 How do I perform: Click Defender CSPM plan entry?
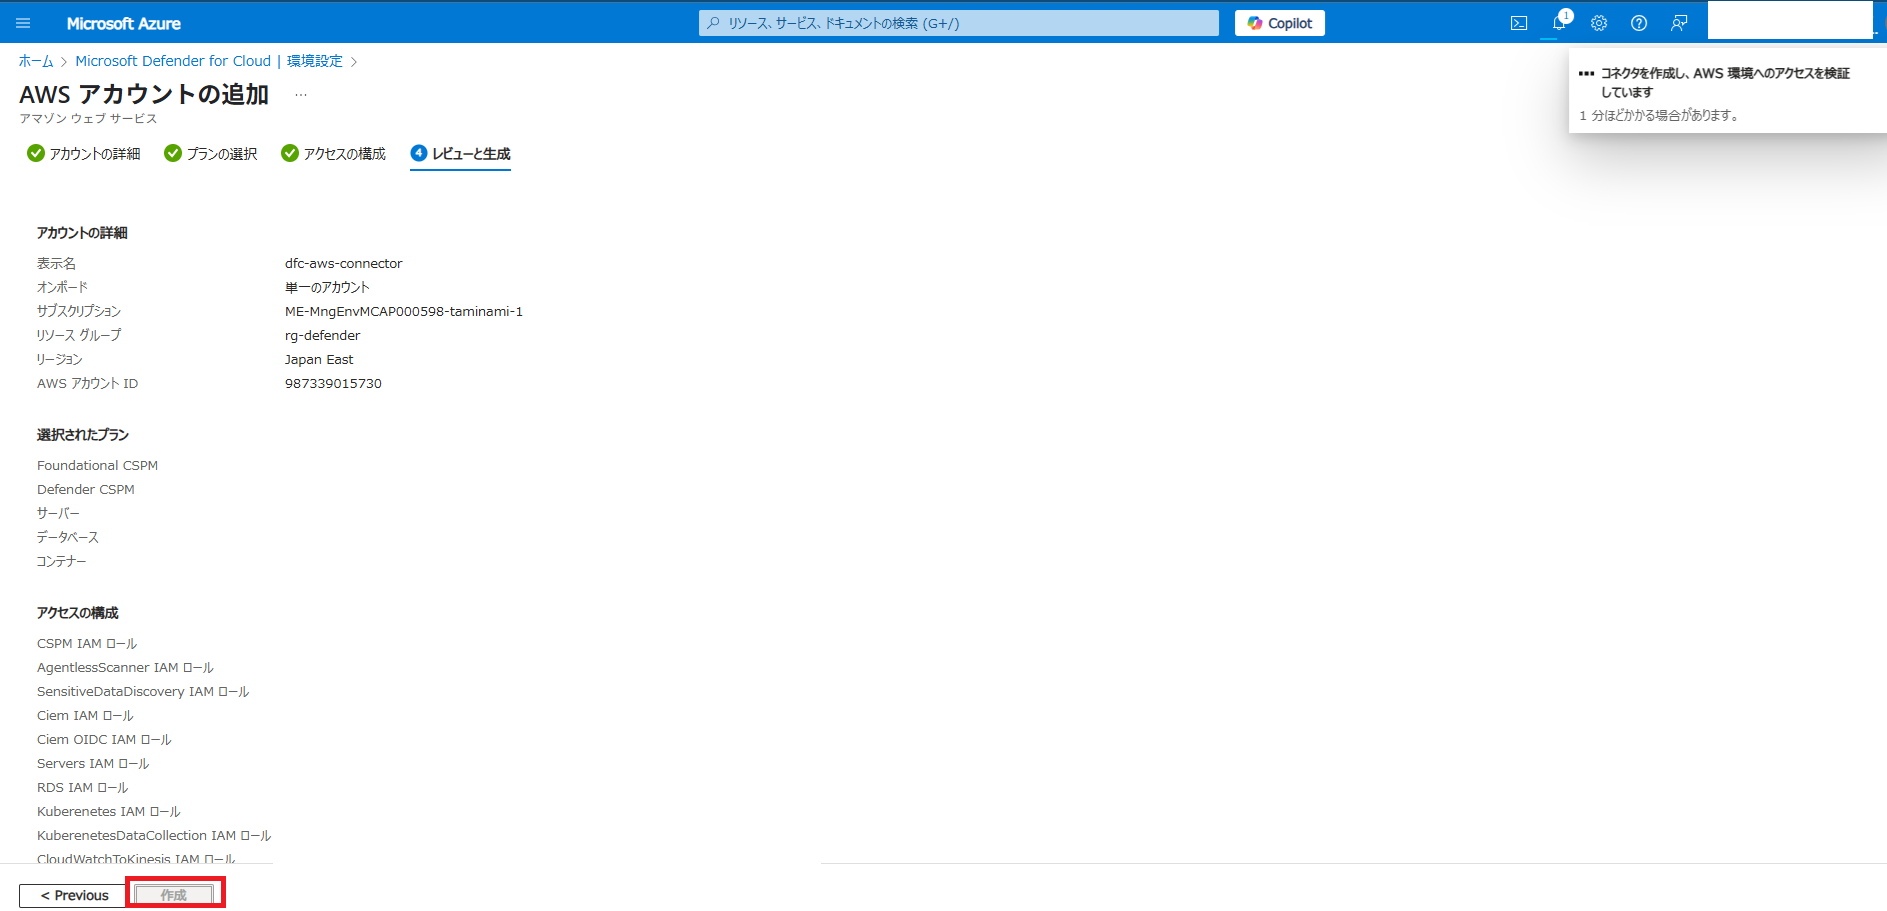tap(86, 489)
